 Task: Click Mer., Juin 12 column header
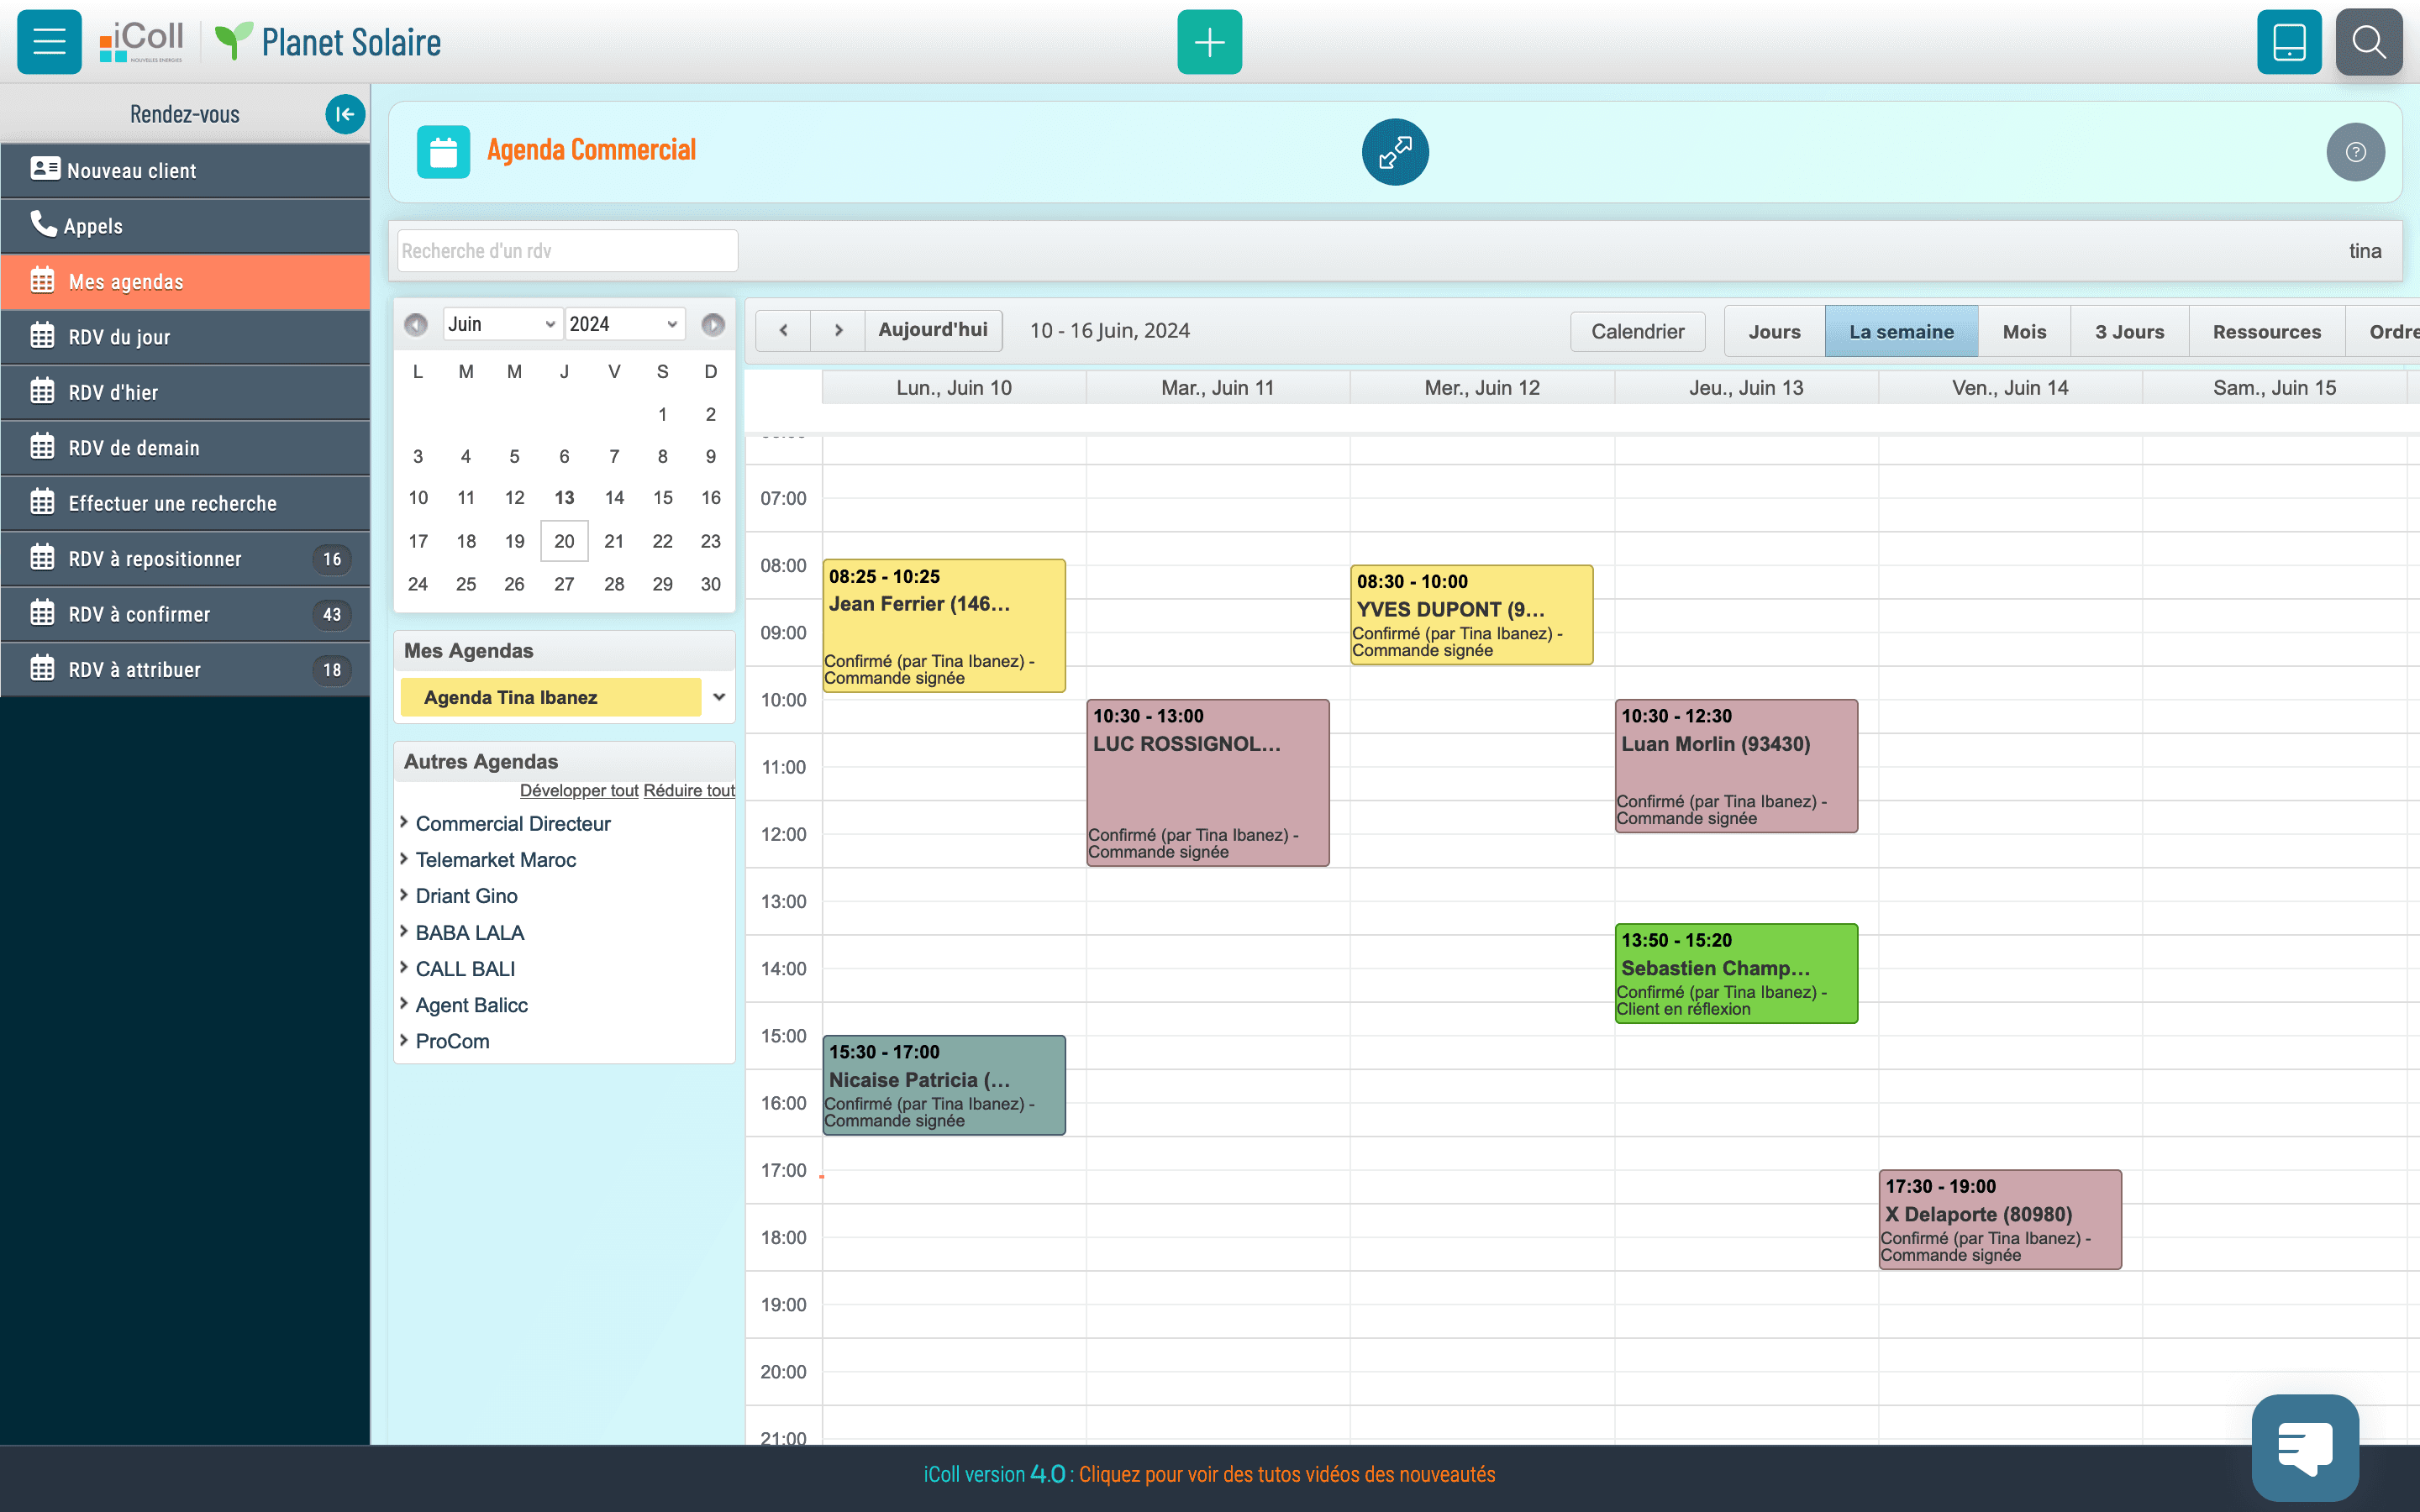[1482, 388]
